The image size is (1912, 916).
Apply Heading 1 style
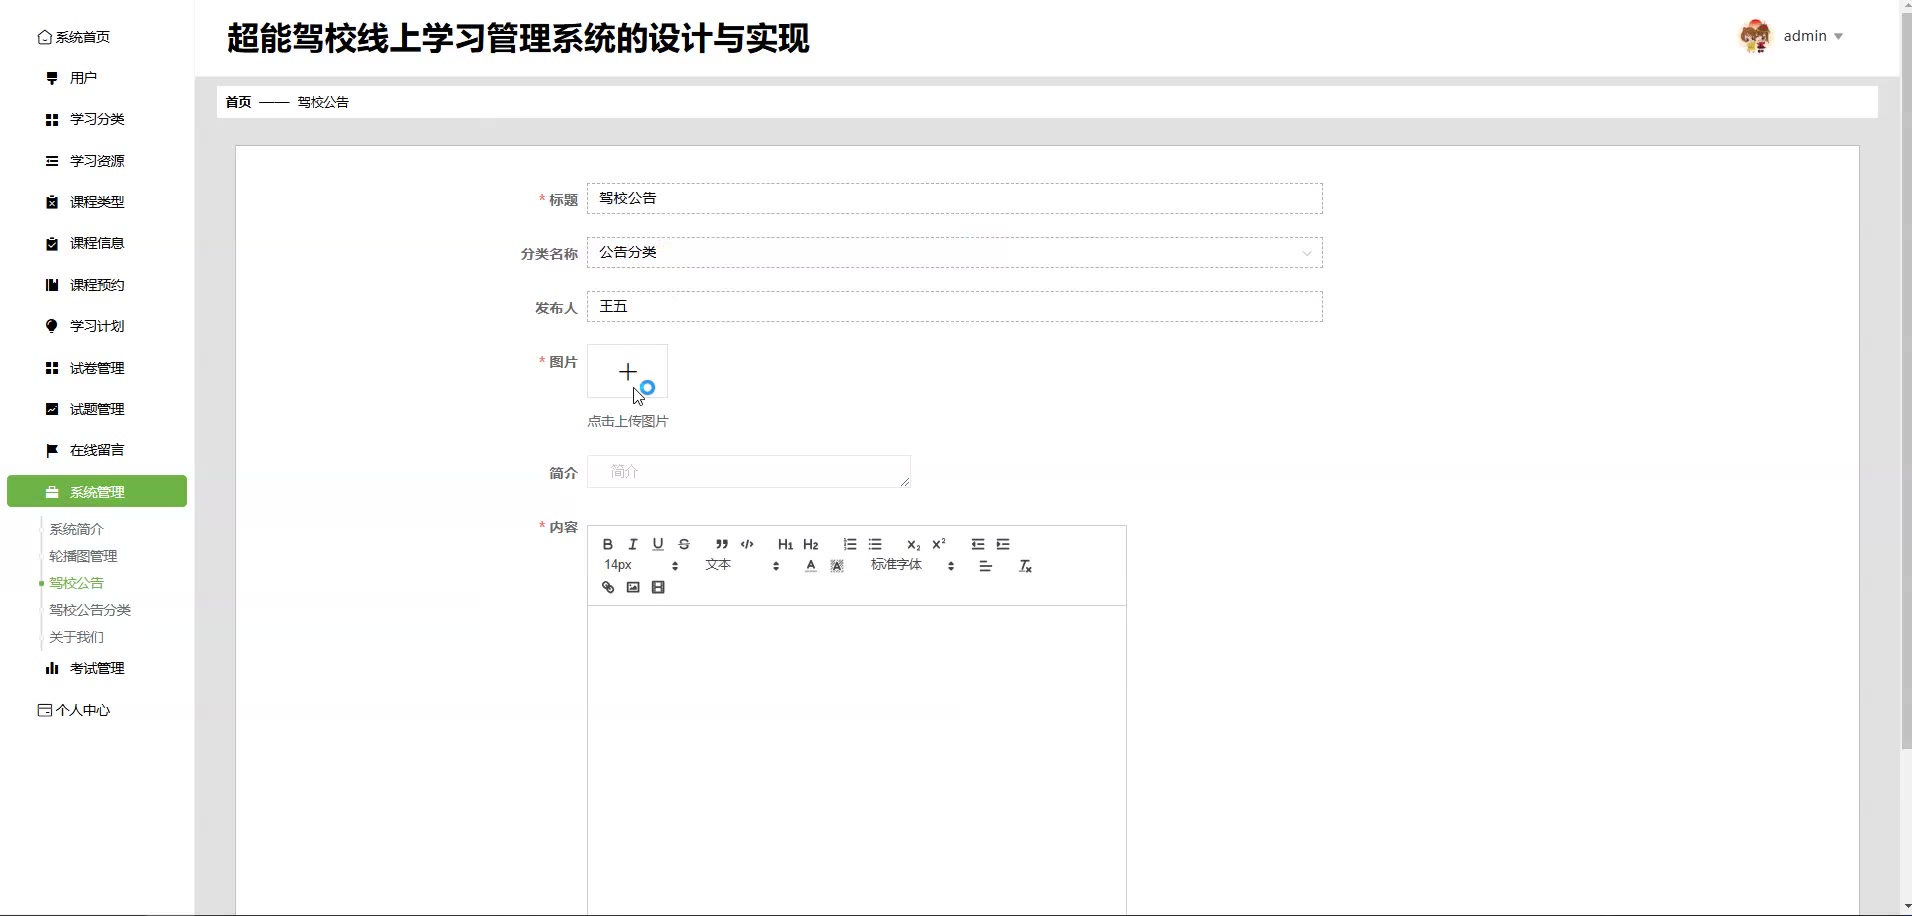click(x=785, y=544)
